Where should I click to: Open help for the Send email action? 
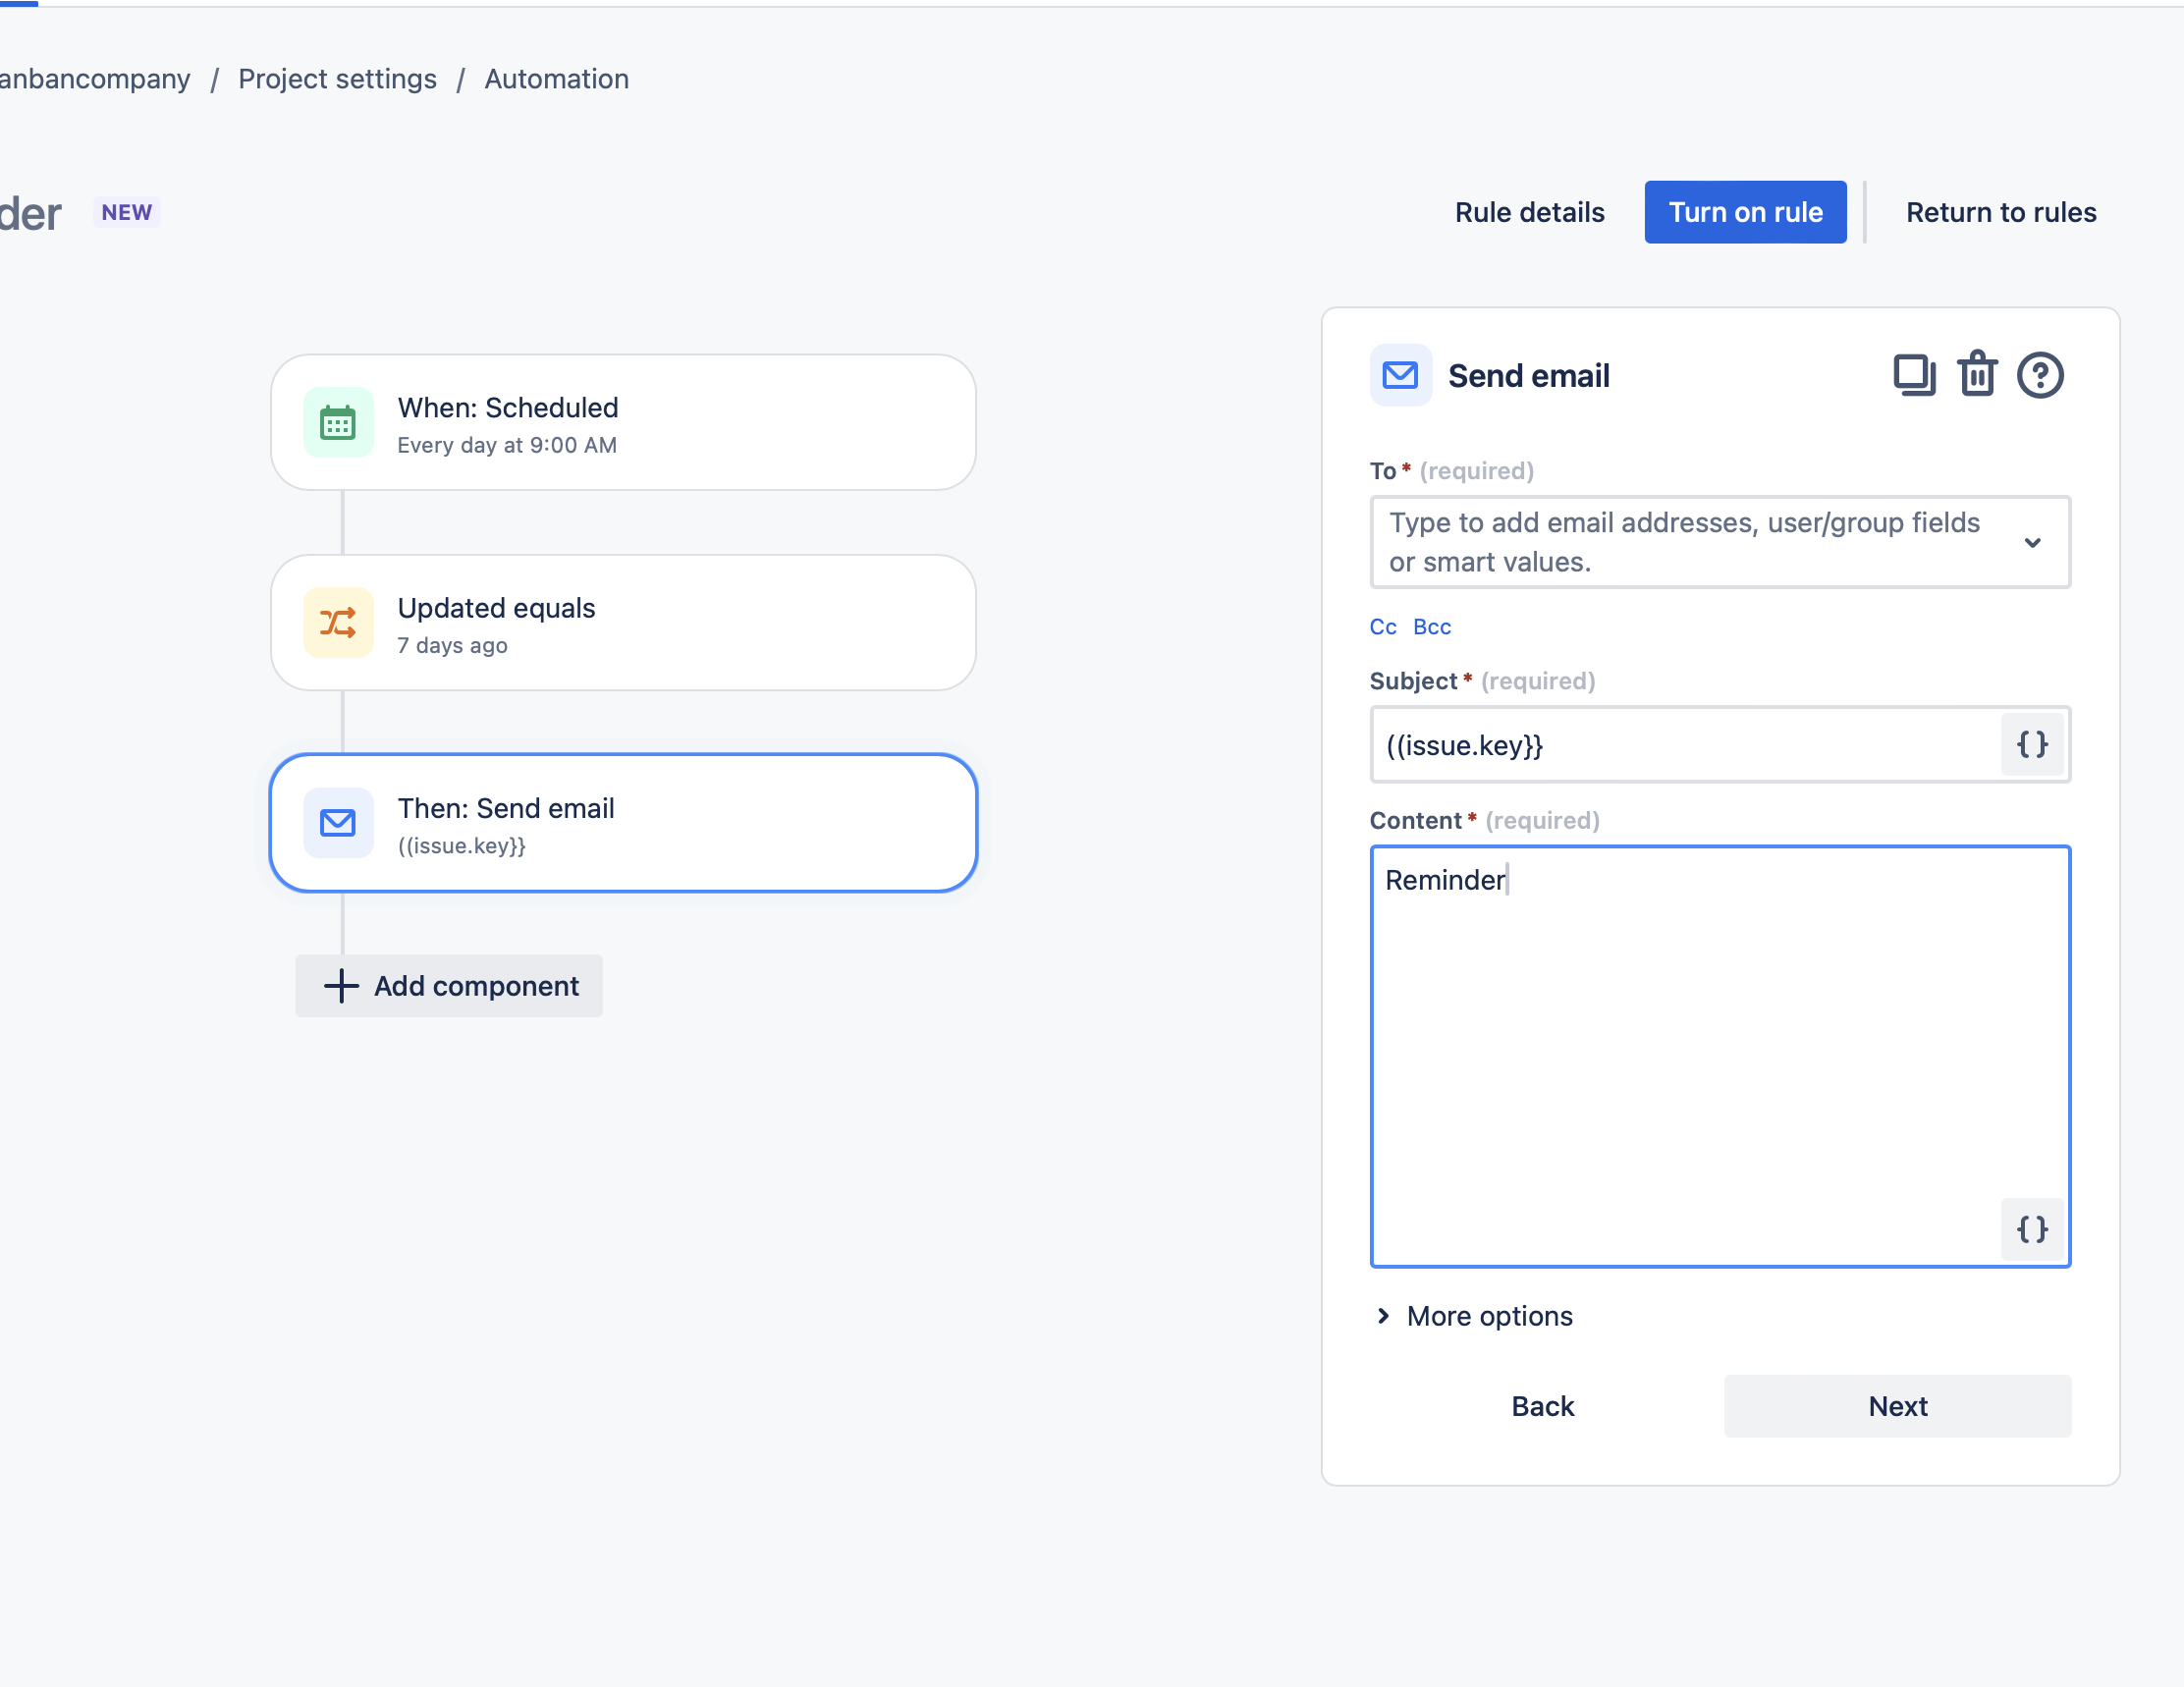2040,375
